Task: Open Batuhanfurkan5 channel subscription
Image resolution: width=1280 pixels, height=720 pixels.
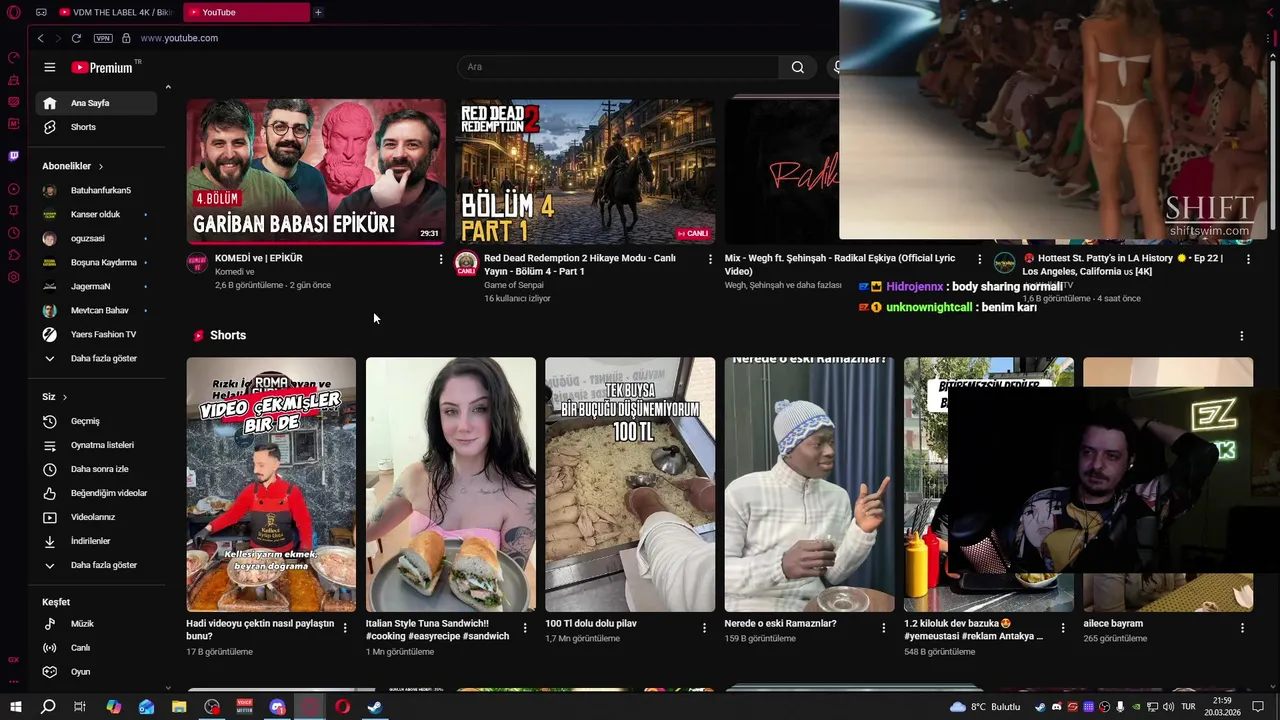Action: tap(96, 190)
